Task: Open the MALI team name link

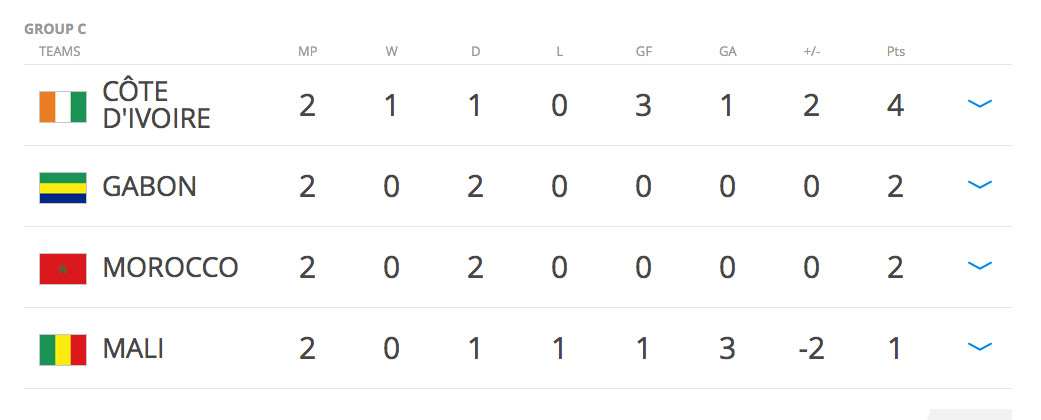Action: click(133, 349)
